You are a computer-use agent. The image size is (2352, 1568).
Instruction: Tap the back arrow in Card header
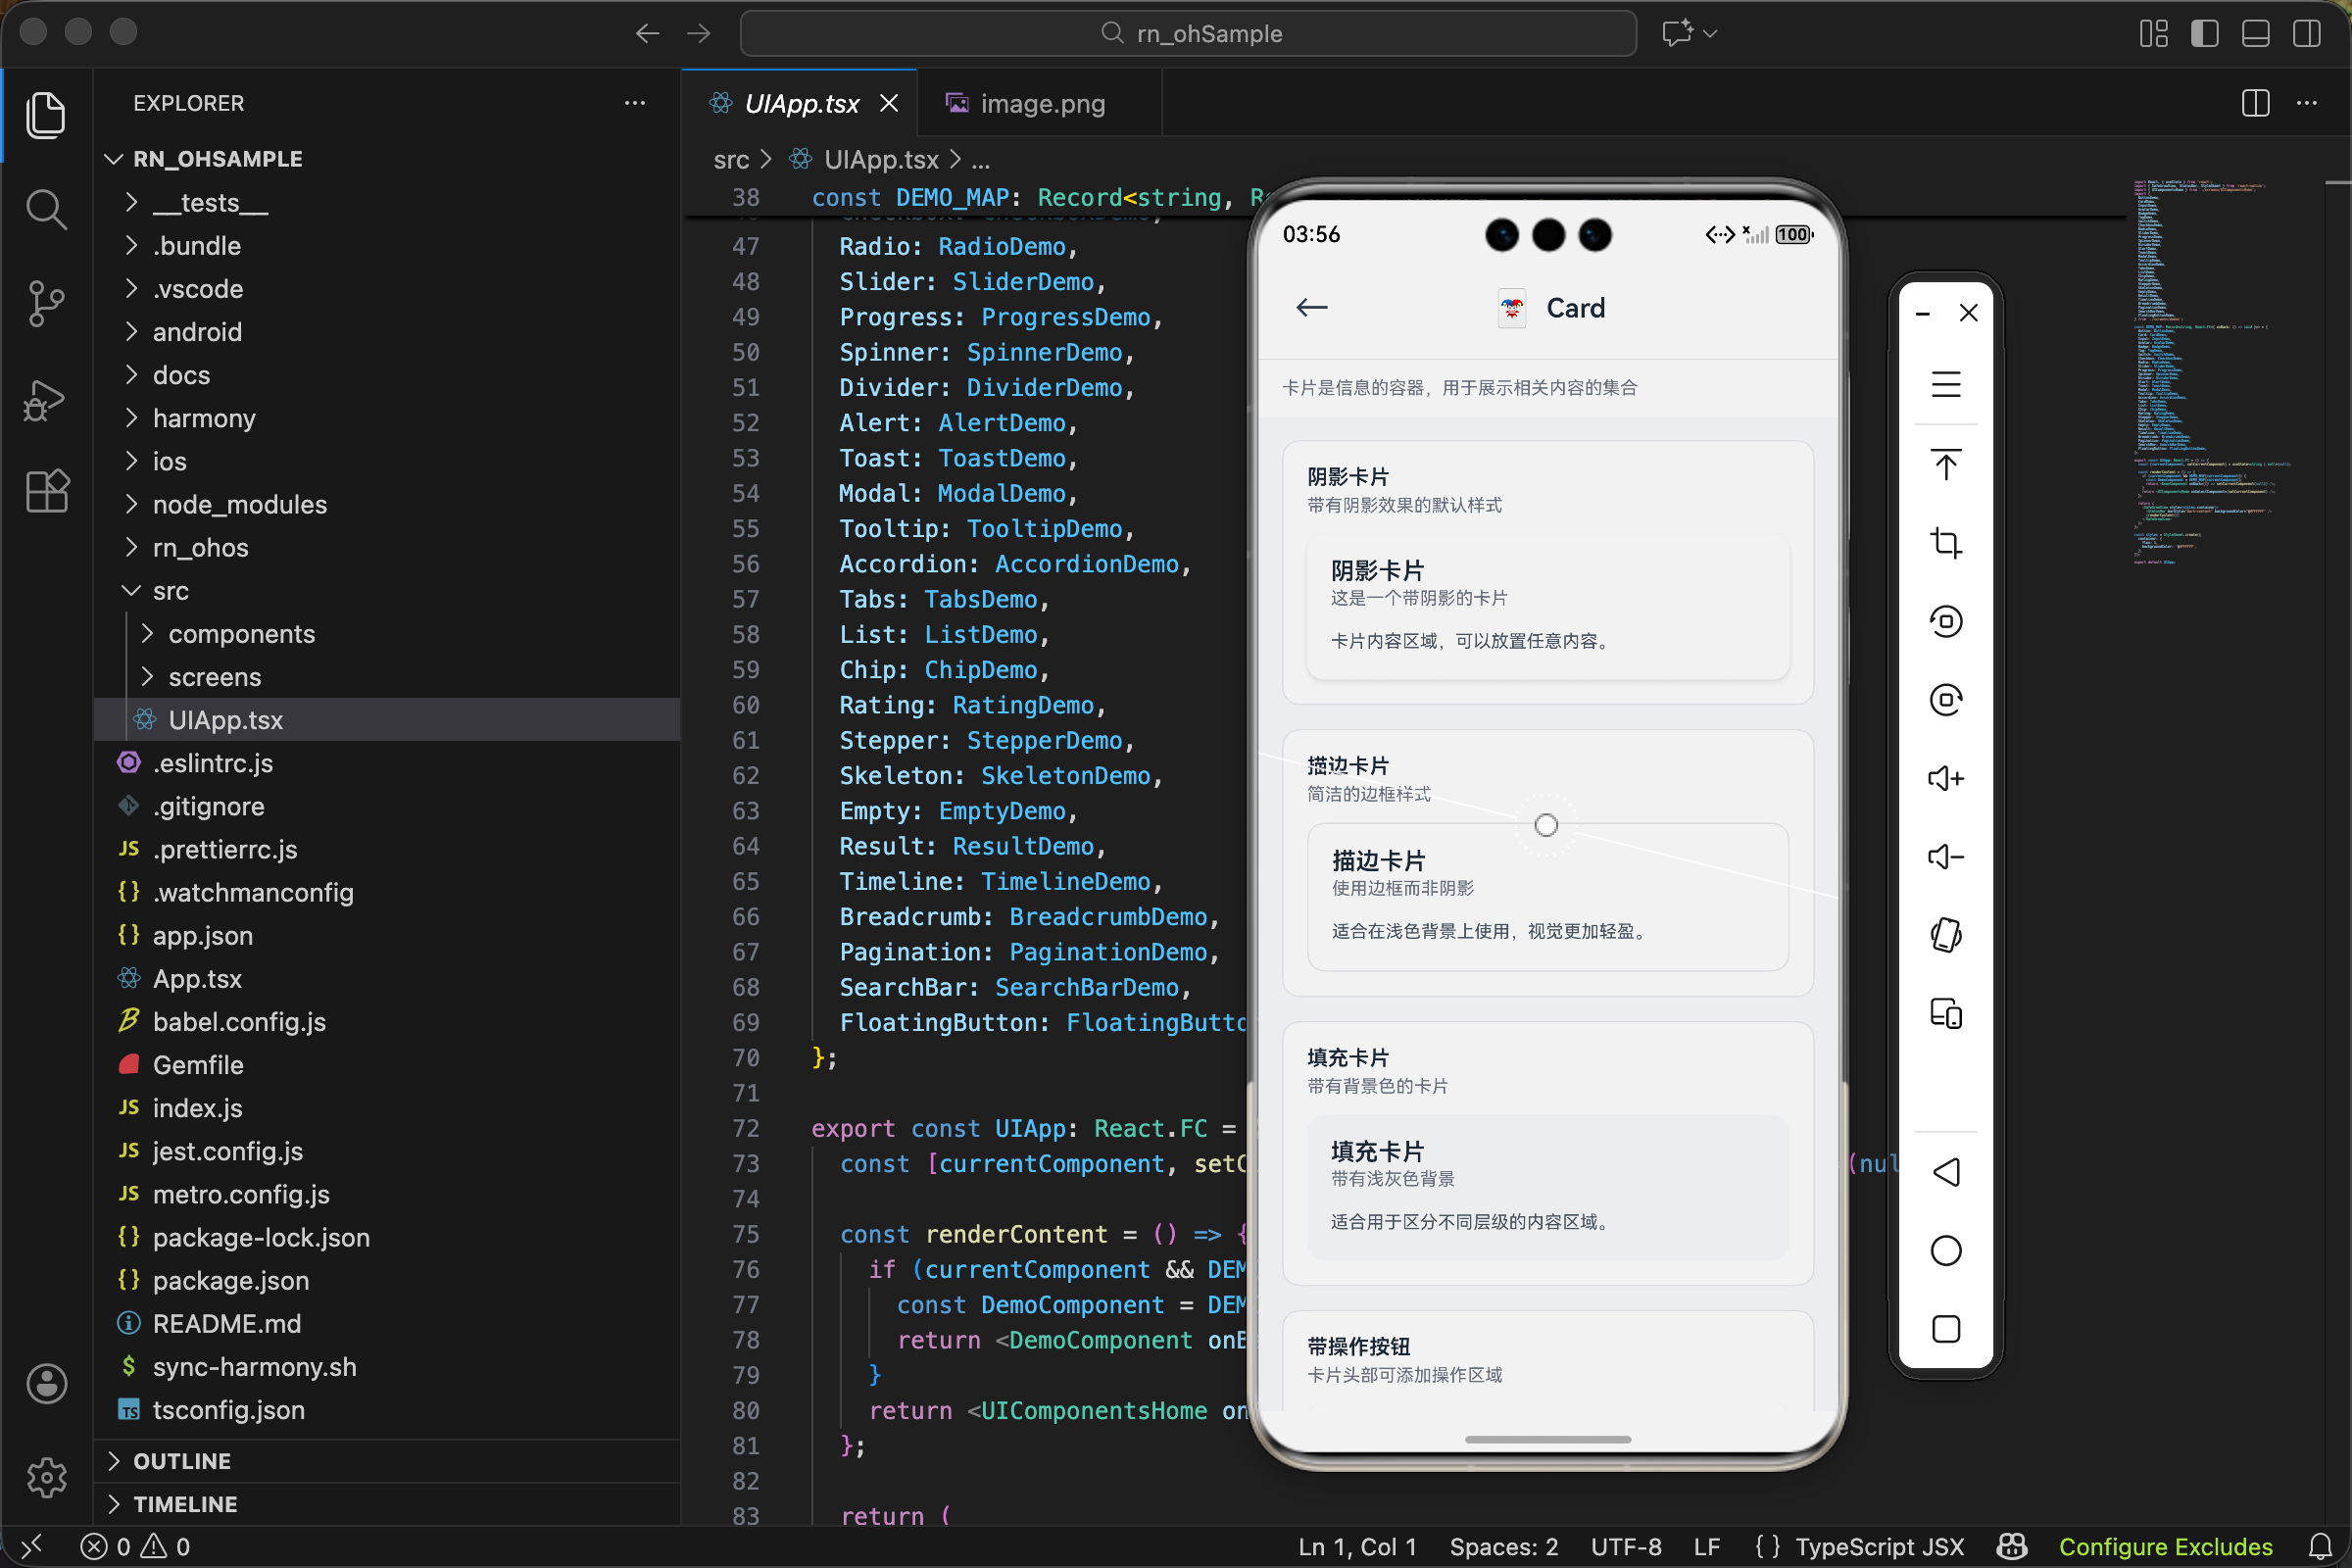point(1312,307)
